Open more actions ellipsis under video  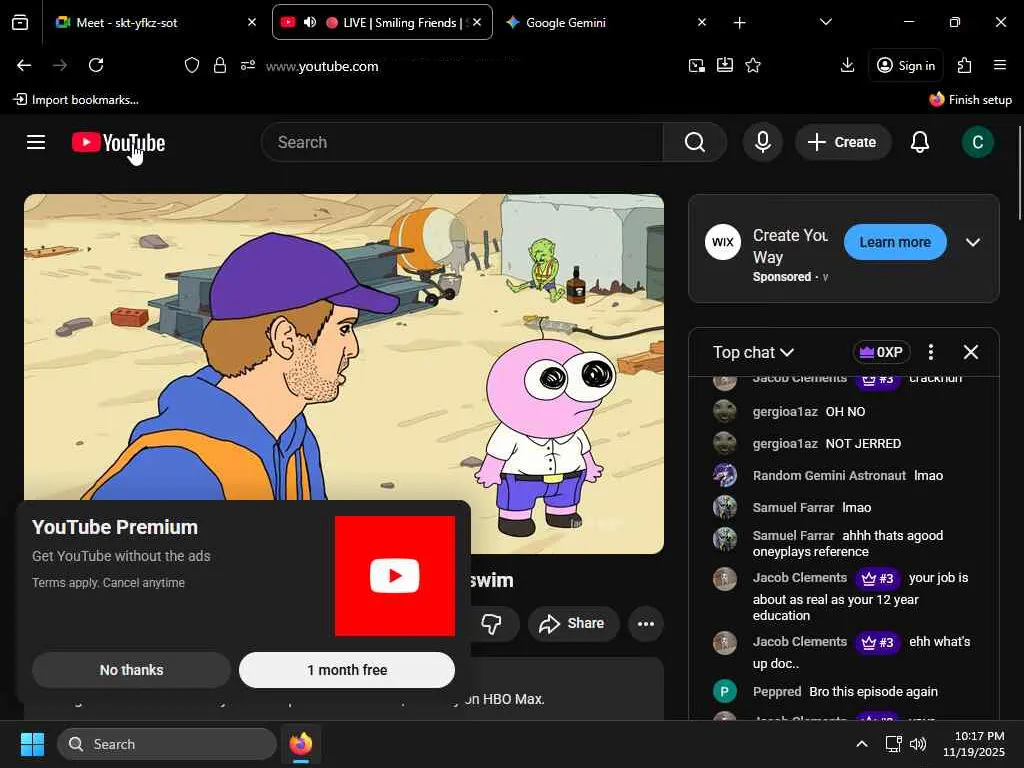coord(646,624)
